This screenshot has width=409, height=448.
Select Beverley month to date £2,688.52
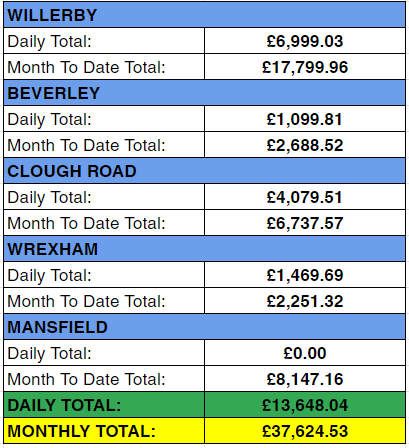[x=305, y=145]
